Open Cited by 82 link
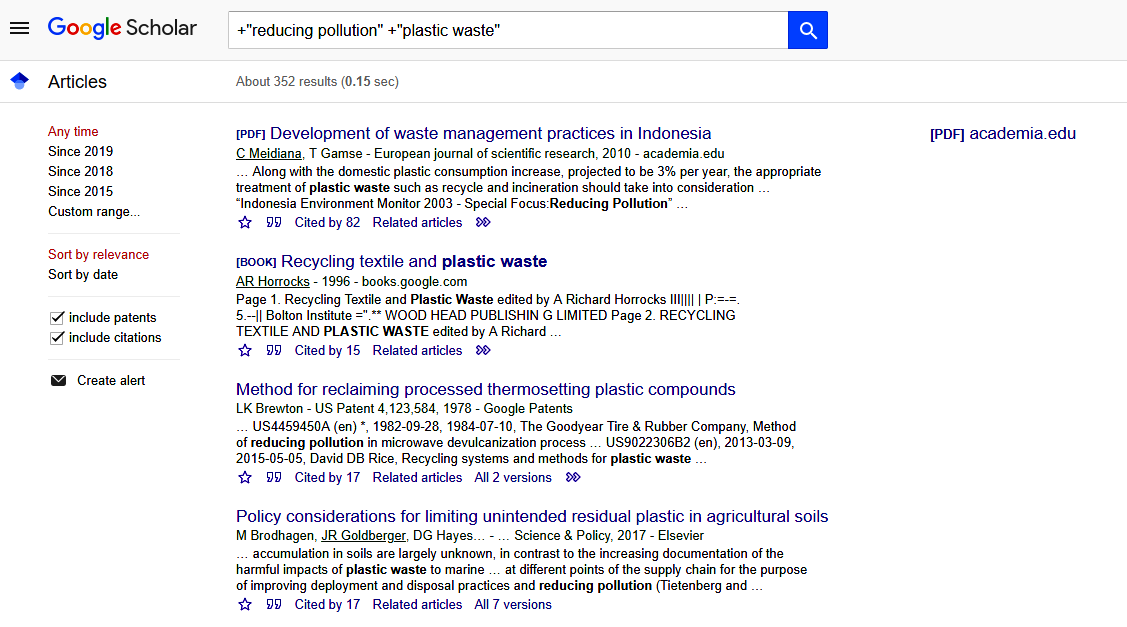1127x627 pixels. (327, 223)
